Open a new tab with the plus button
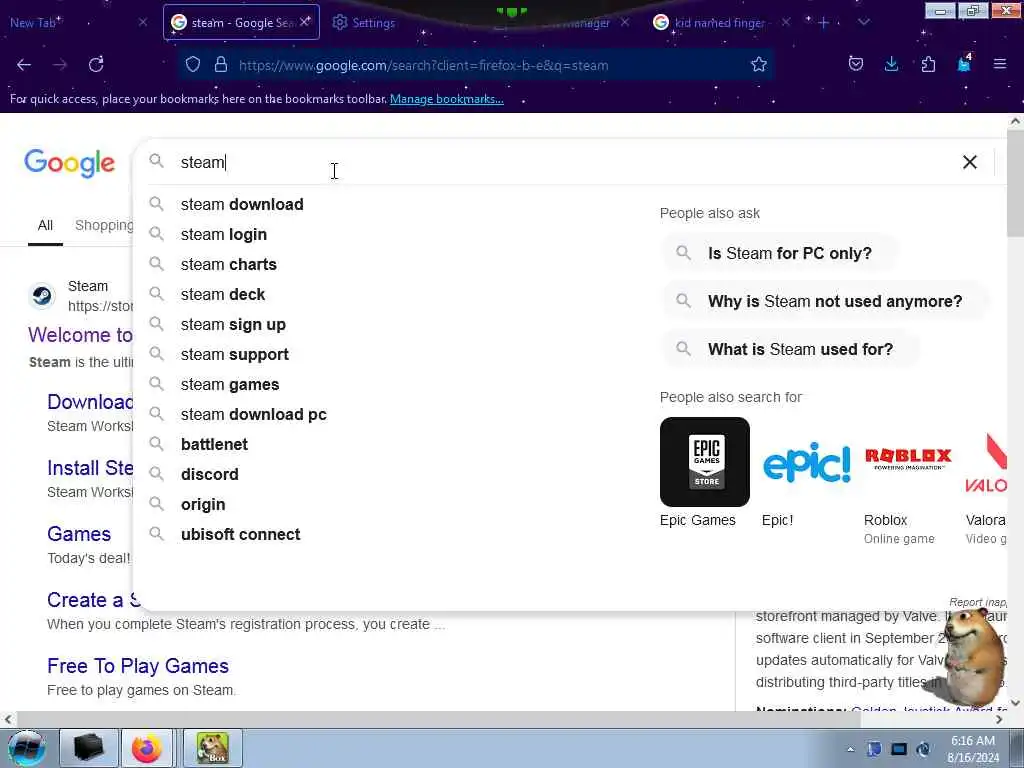Image resolution: width=1024 pixels, height=768 pixels. [824, 23]
